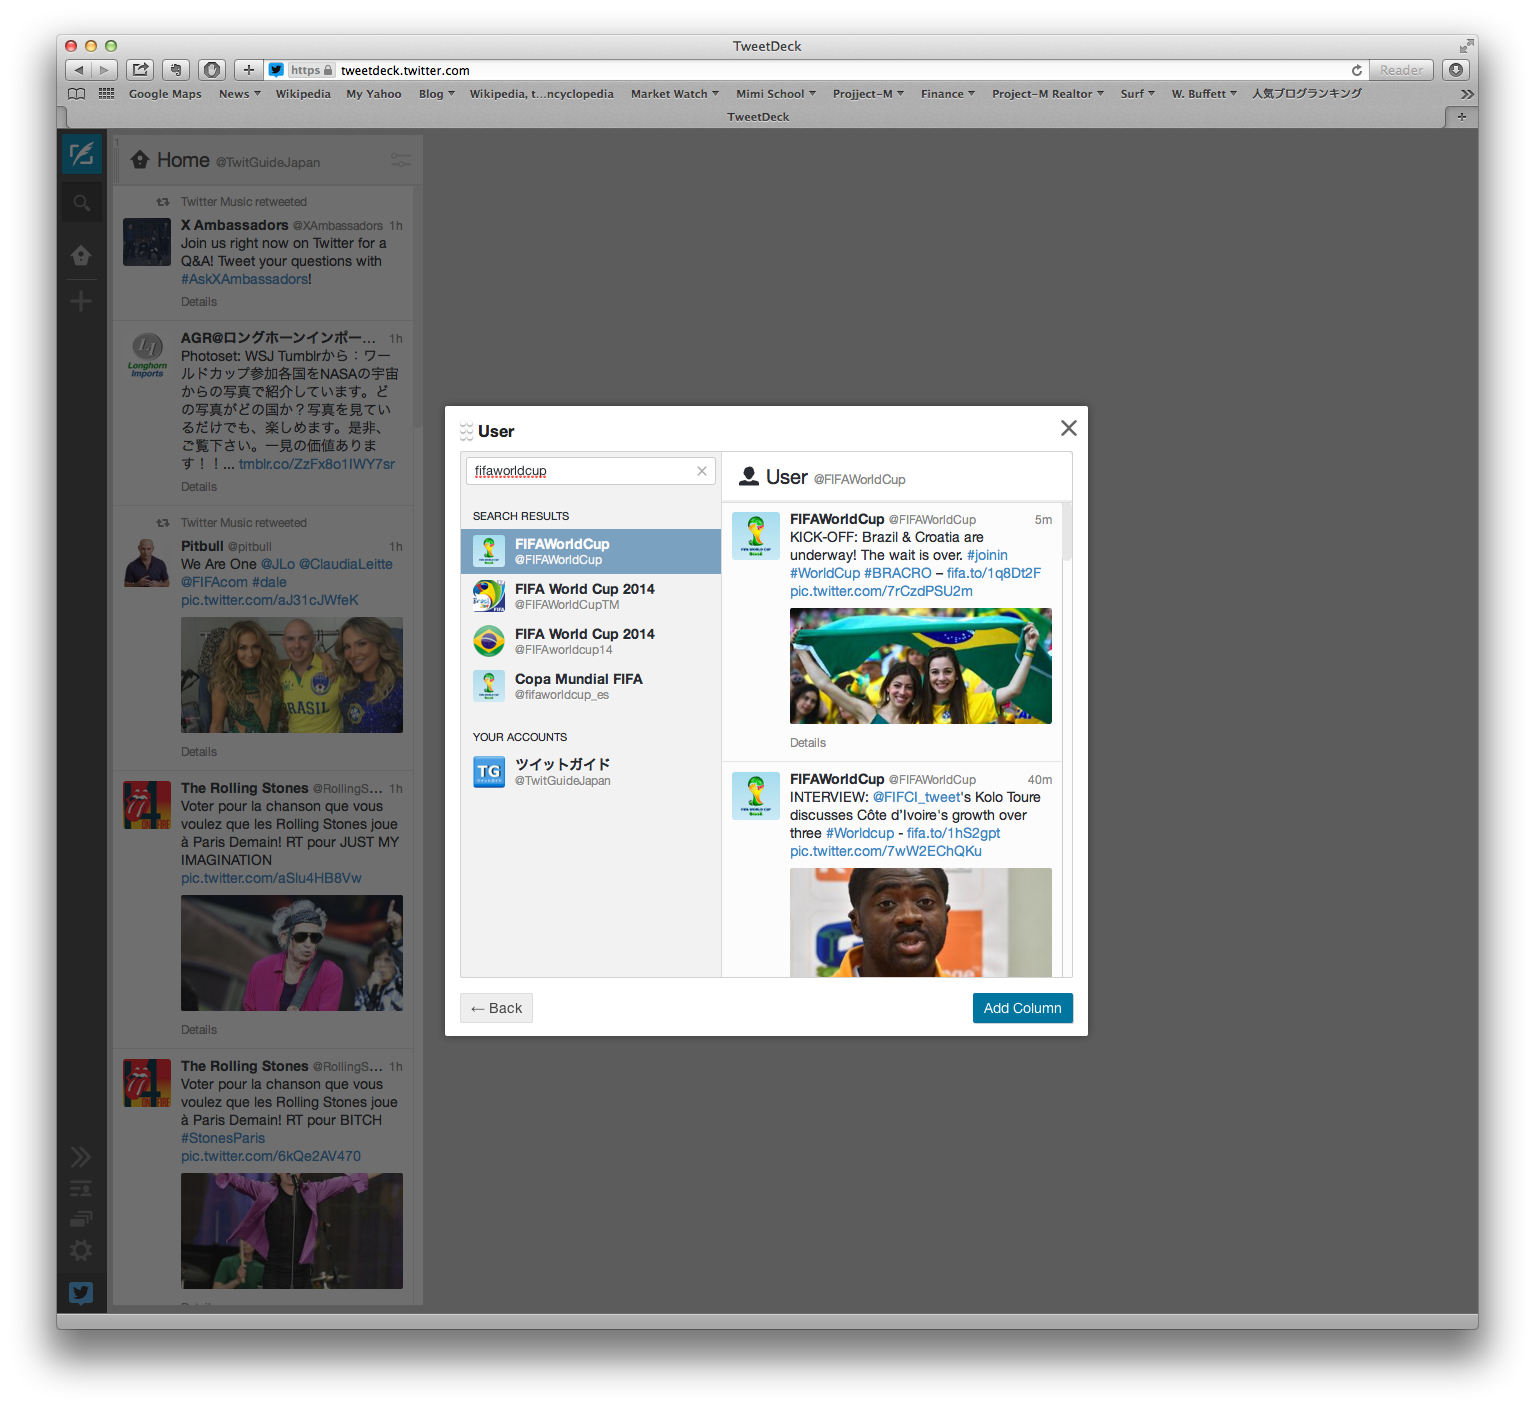Viewport: 1535px width, 1408px height.
Task: Open the #joinin hashtag link
Action: point(987,555)
